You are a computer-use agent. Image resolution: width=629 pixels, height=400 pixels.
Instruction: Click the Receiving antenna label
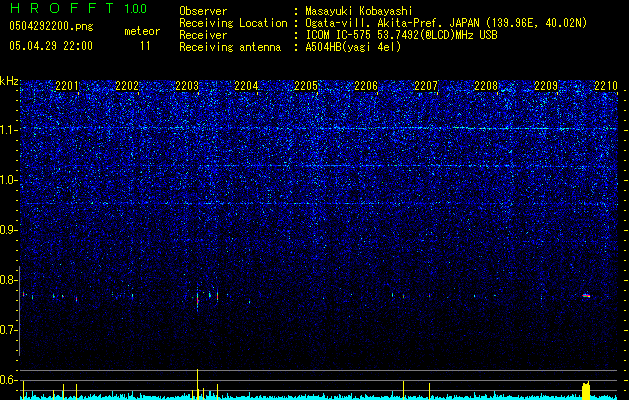coord(230,47)
